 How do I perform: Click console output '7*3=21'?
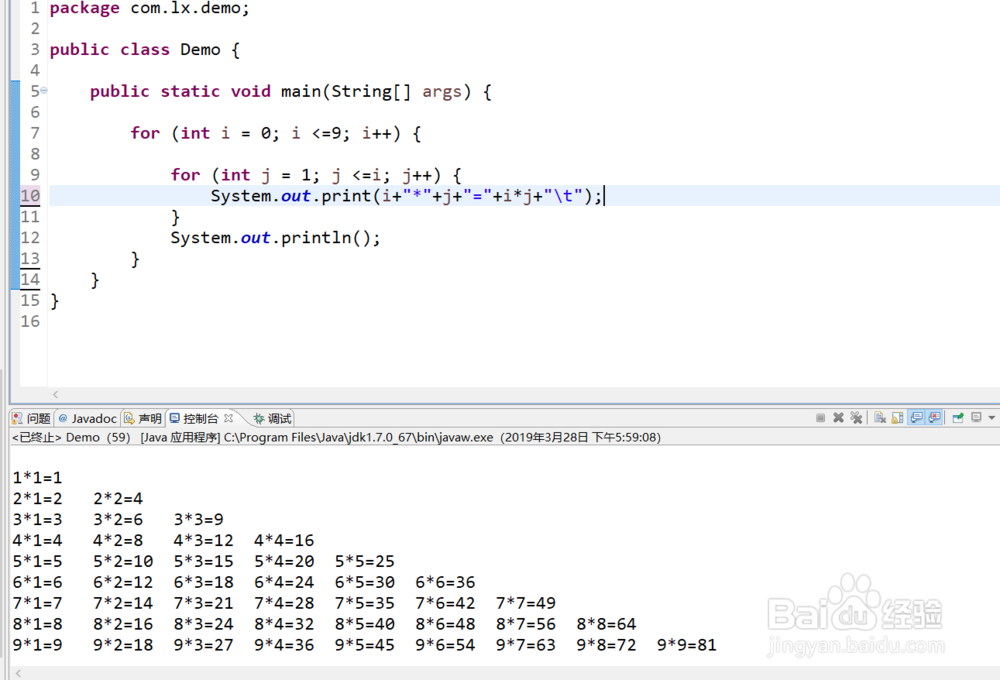pos(203,603)
